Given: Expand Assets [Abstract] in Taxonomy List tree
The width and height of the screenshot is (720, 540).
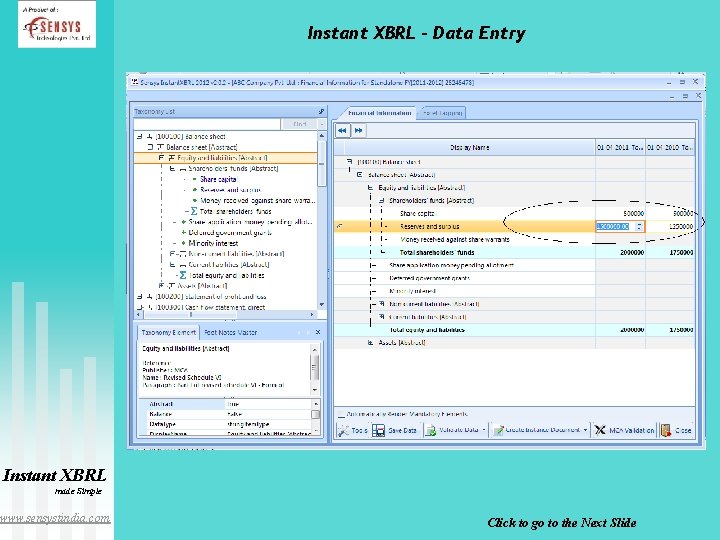Looking at the screenshot, I should click(161, 286).
